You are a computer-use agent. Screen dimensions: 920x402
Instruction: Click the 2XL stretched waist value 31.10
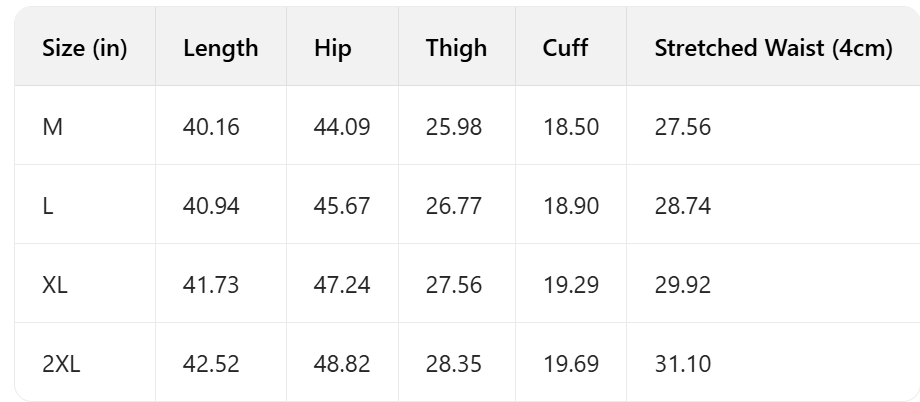click(x=683, y=364)
